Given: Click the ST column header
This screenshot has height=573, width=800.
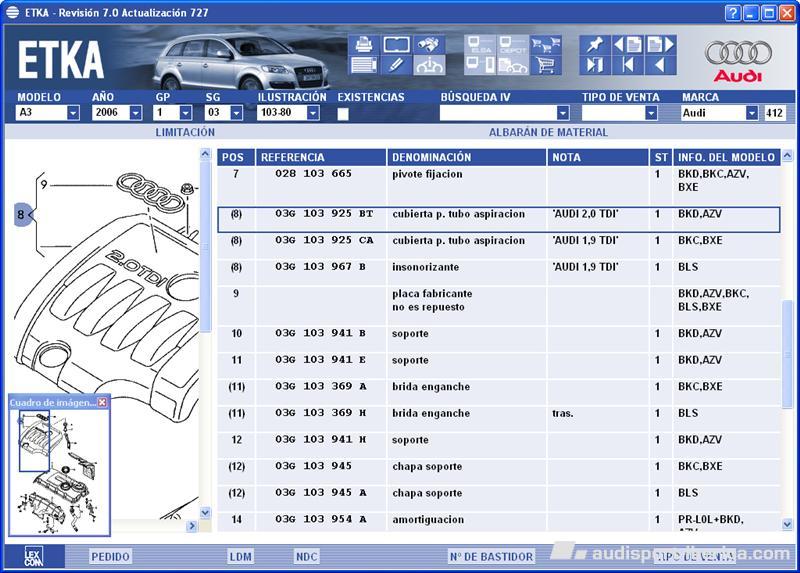Looking at the screenshot, I should (661, 157).
